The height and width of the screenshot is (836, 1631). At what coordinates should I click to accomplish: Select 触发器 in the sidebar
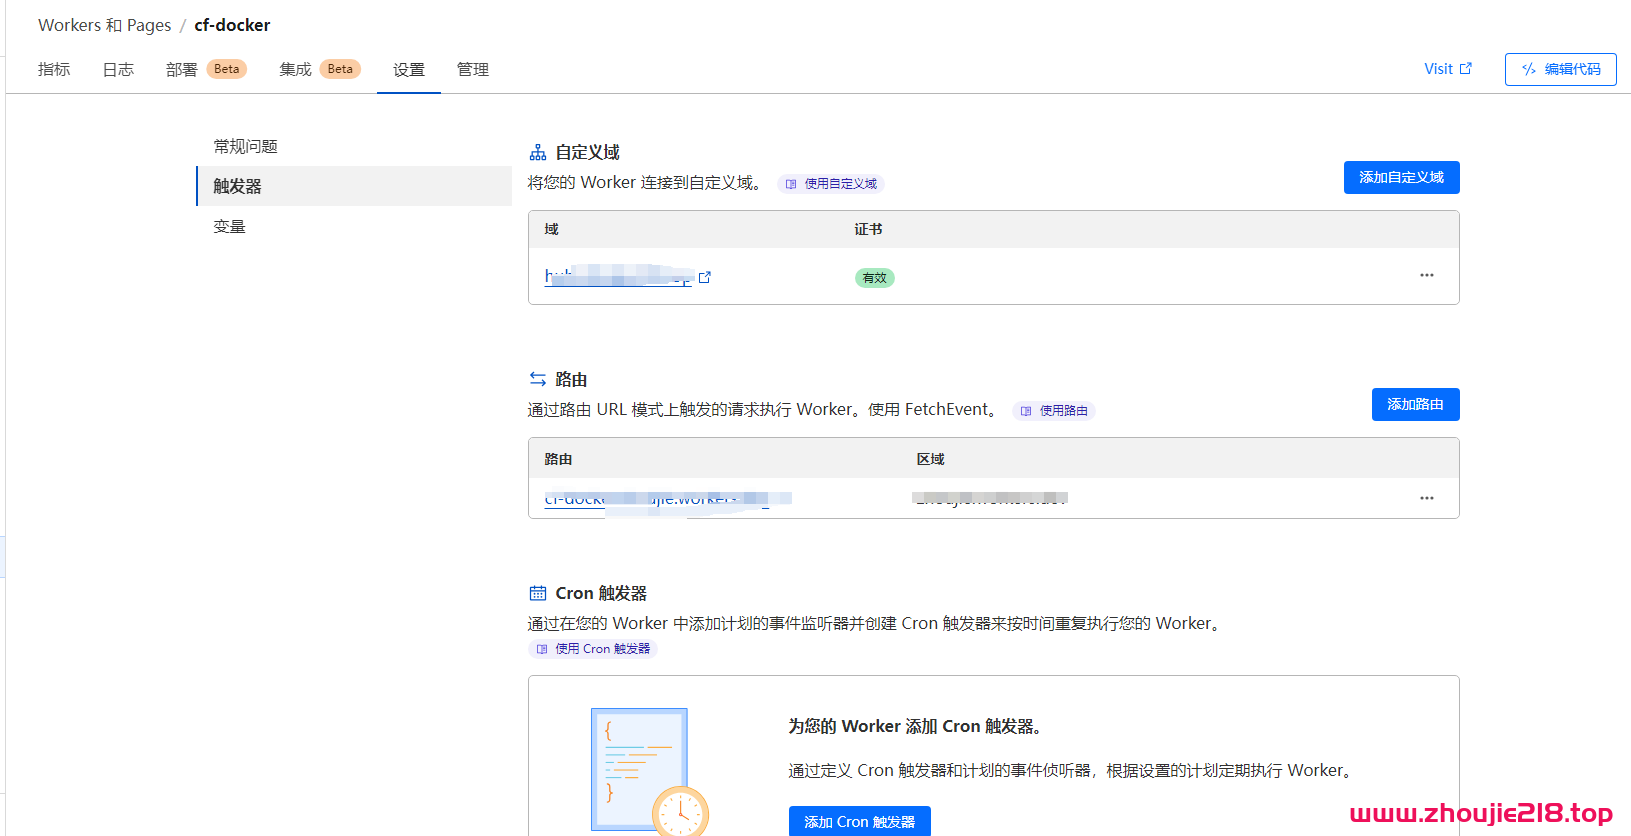pyautogui.click(x=354, y=186)
